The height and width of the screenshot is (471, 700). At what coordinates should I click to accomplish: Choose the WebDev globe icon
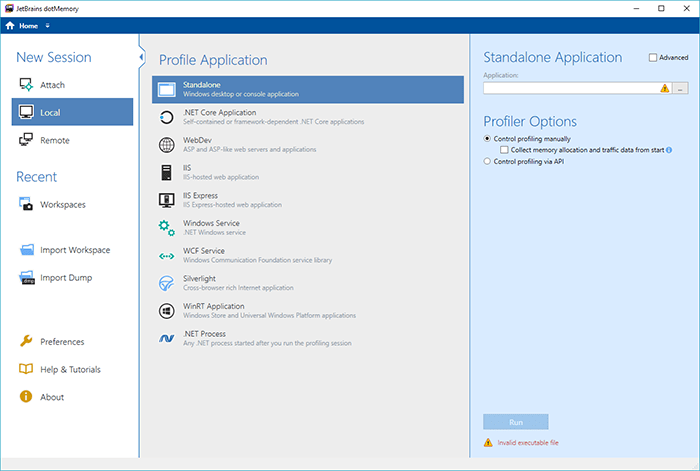click(x=167, y=145)
